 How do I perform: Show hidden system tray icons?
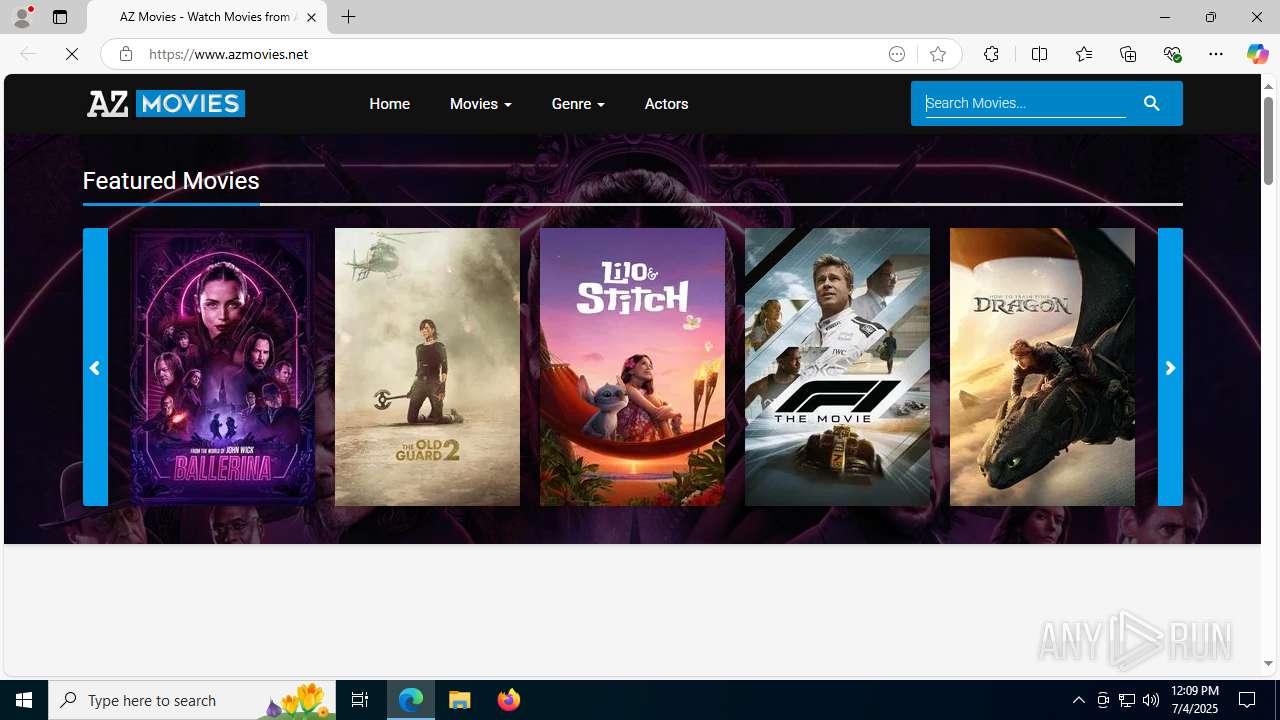pos(1078,700)
